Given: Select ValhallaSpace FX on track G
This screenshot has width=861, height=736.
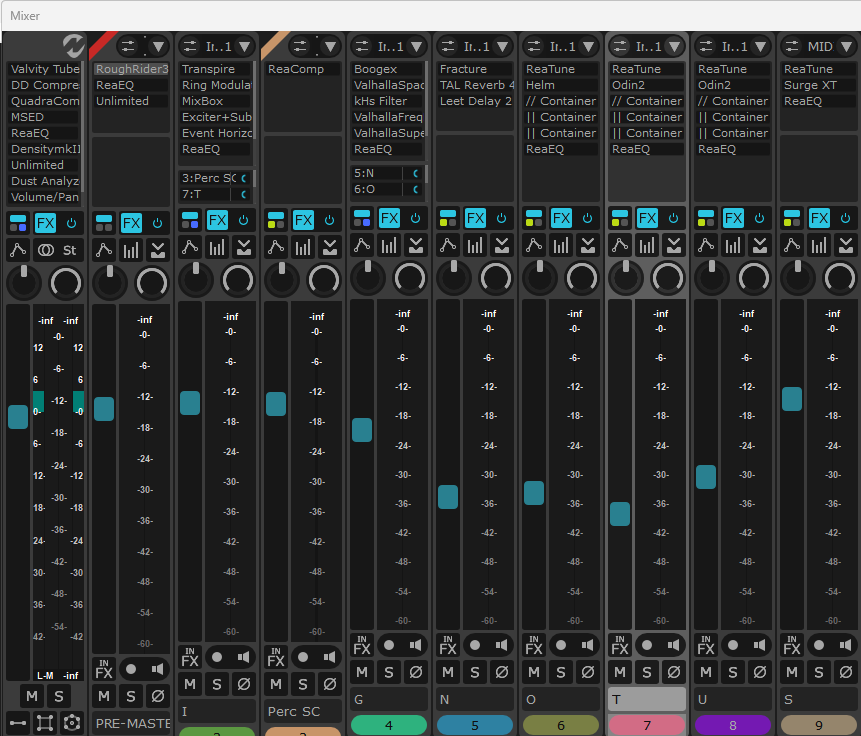Looking at the screenshot, I should 388,85.
